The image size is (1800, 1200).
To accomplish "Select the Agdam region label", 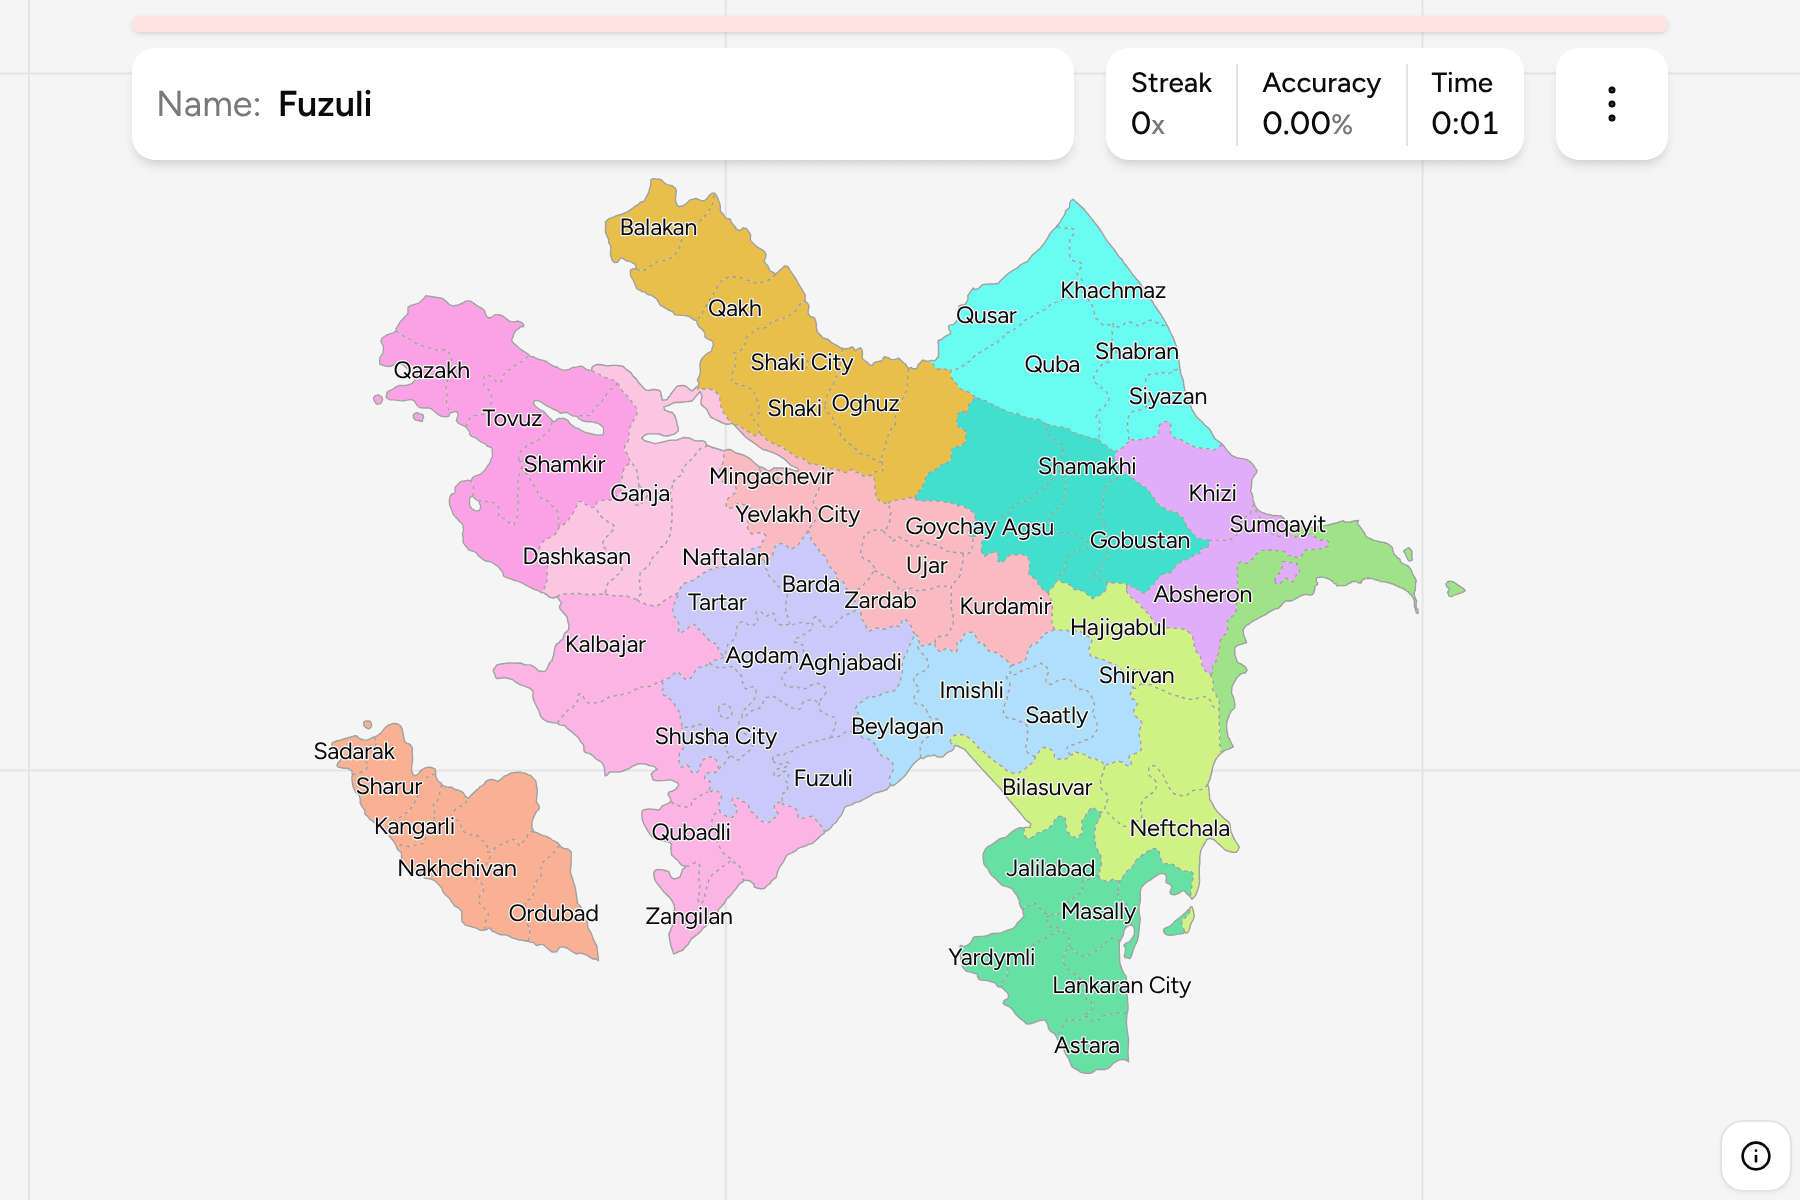I will click(x=761, y=657).
